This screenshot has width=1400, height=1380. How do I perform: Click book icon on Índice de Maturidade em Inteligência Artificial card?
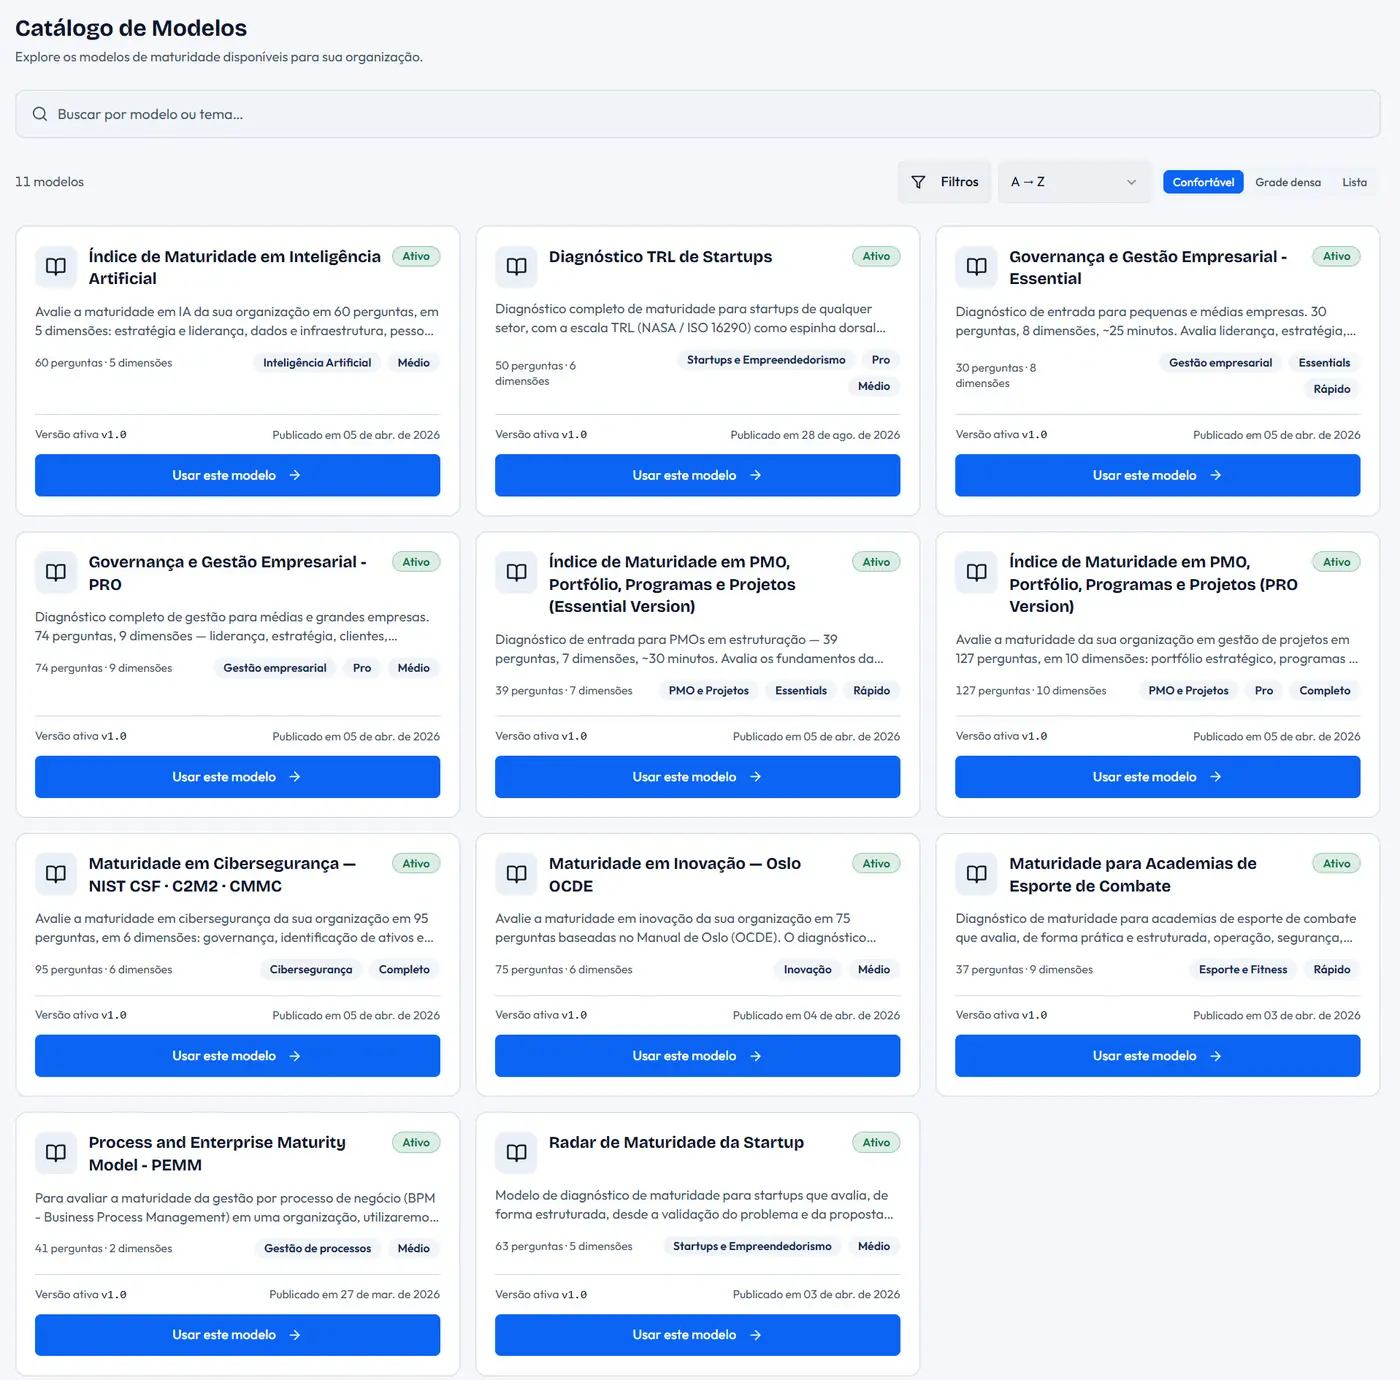coord(56,266)
